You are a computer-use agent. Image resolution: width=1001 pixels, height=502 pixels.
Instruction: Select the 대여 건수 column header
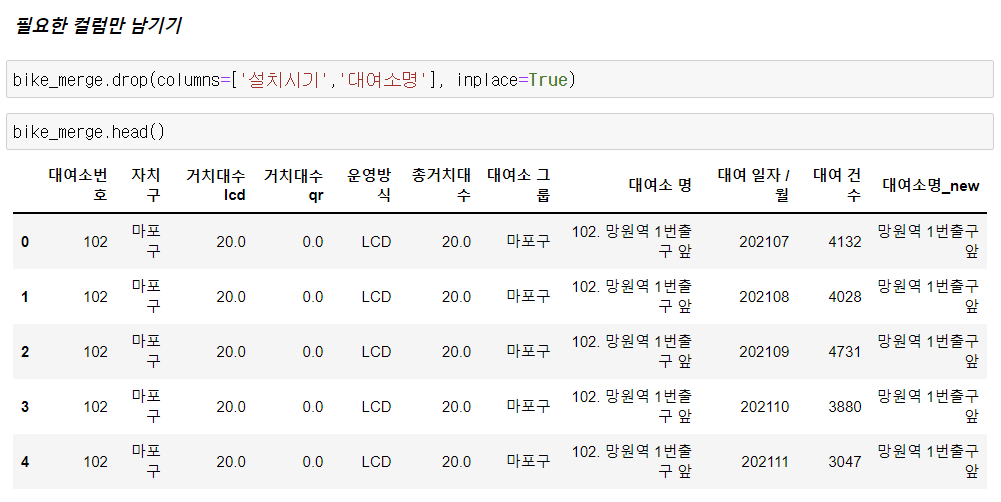click(837, 185)
